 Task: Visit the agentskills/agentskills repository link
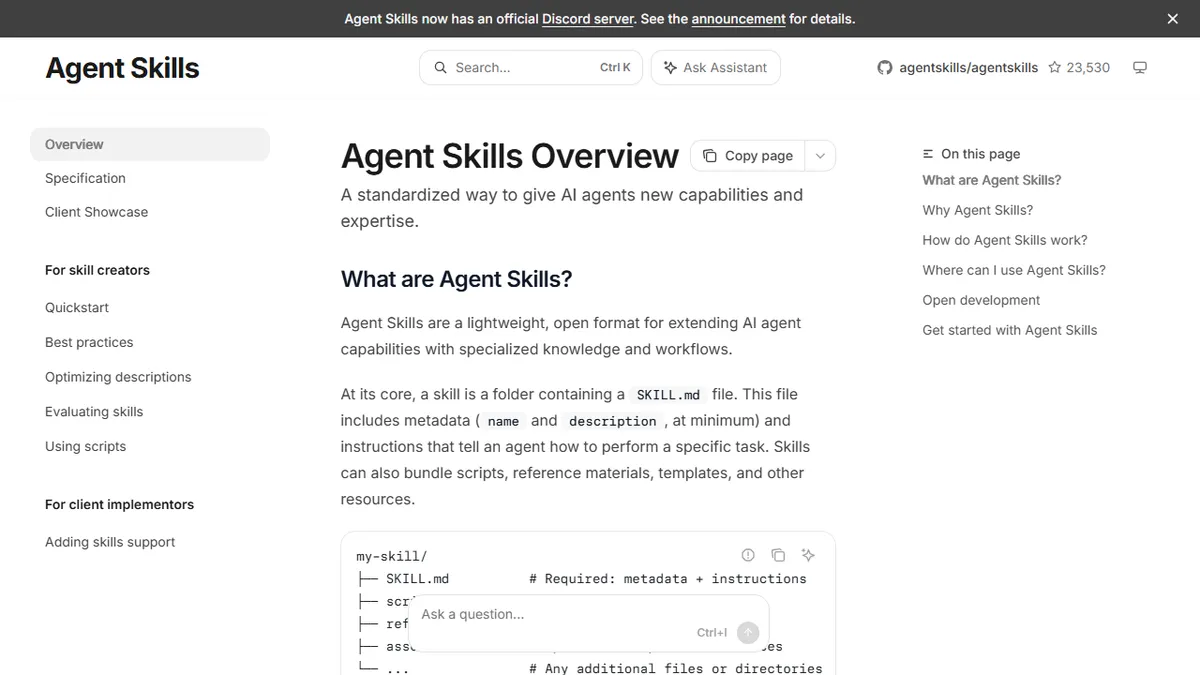(x=968, y=68)
